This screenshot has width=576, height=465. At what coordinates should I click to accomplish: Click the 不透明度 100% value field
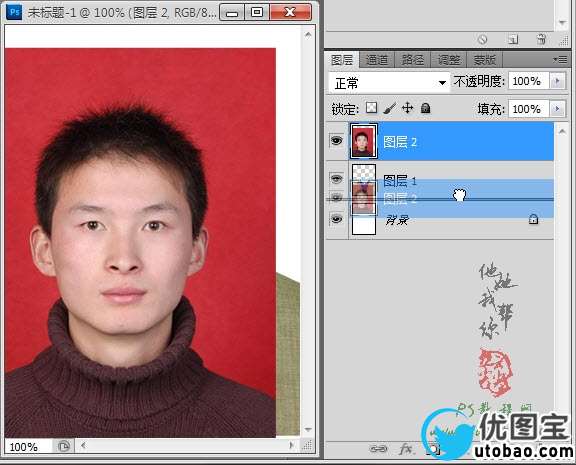[x=529, y=81]
